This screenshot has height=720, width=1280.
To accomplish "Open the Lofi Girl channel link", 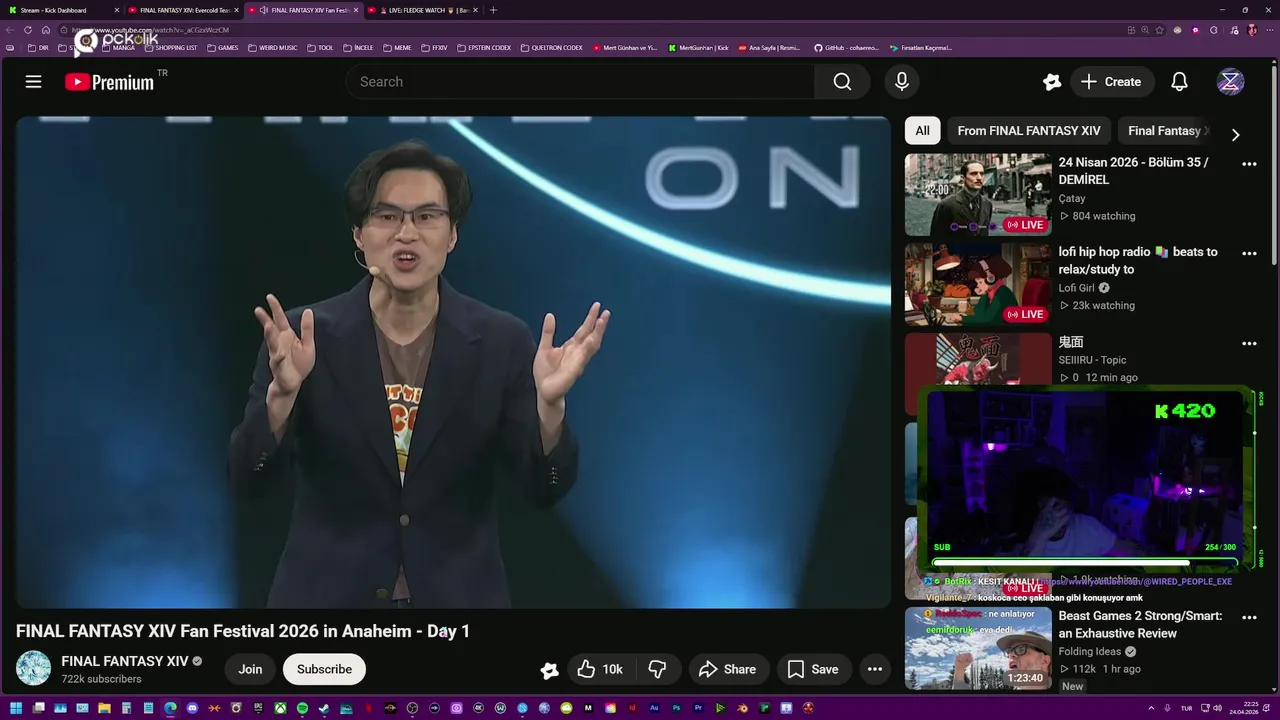I will [x=1077, y=288].
